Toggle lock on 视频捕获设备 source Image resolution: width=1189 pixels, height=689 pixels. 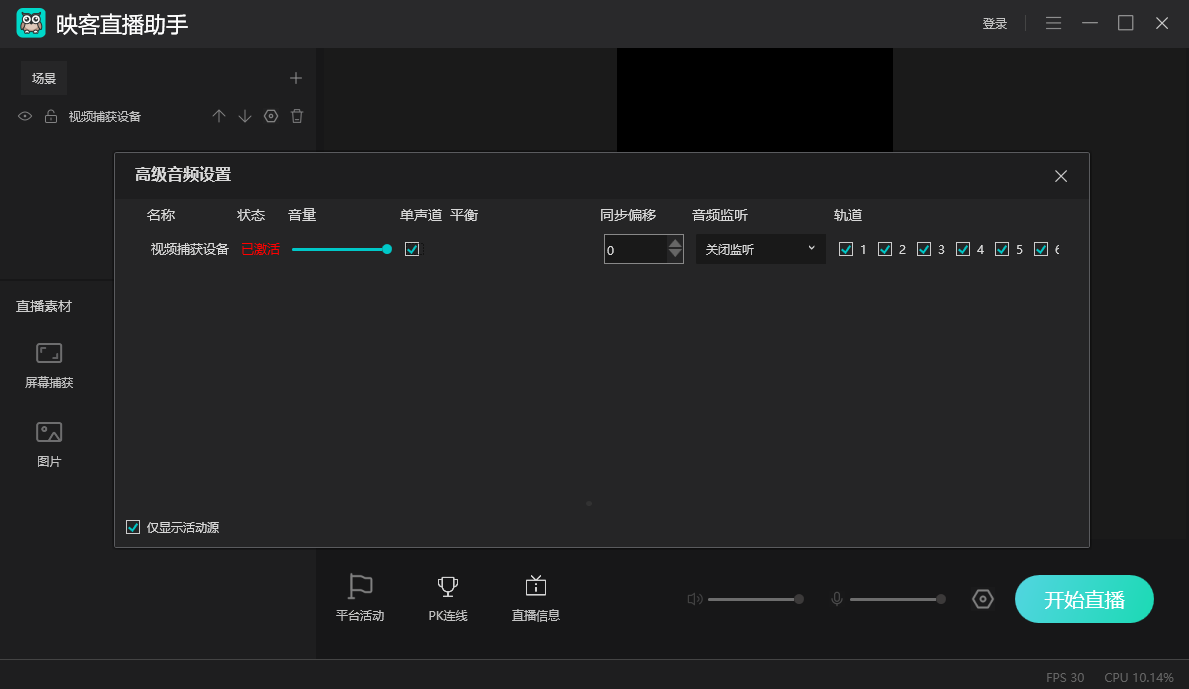coord(51,116)
